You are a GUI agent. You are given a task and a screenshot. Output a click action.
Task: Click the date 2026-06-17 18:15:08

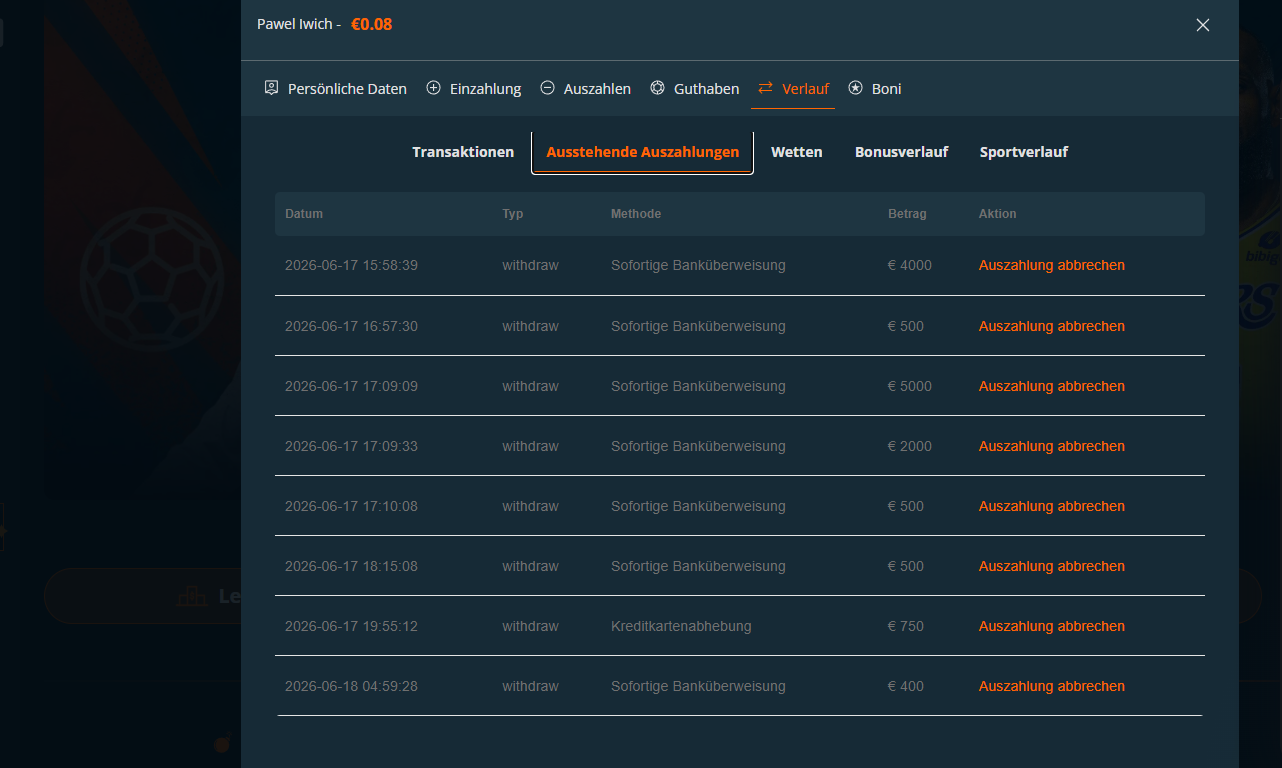(x=351, y=567)
